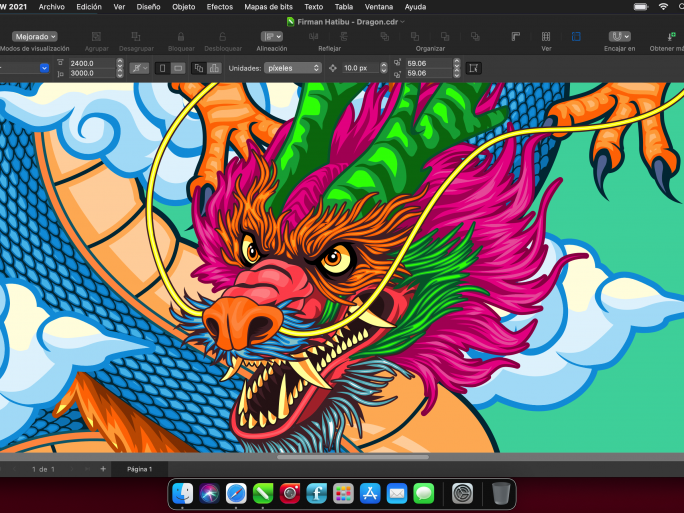Open the Ayuda menu
This screenshot has width=684, height=513.
(415, 7)
